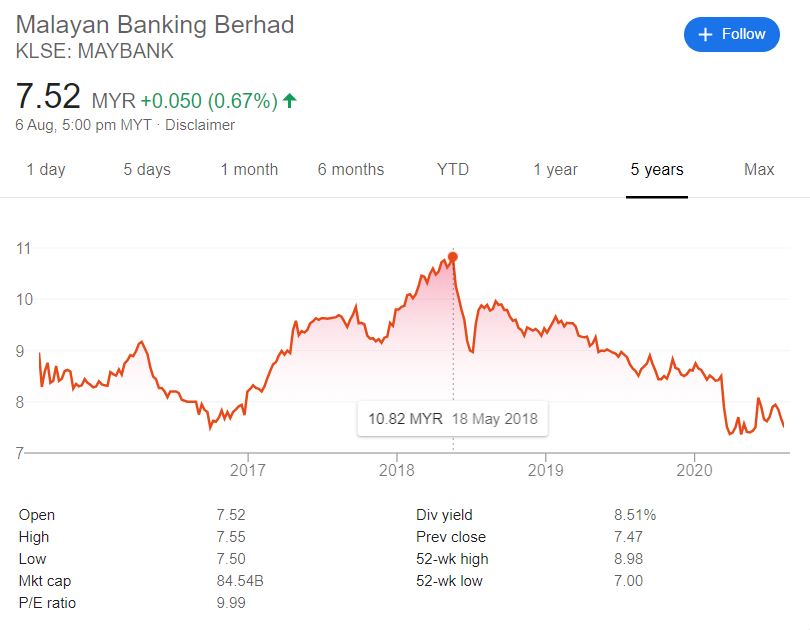
Task: View the 1 year chart range
Action: 555,169
